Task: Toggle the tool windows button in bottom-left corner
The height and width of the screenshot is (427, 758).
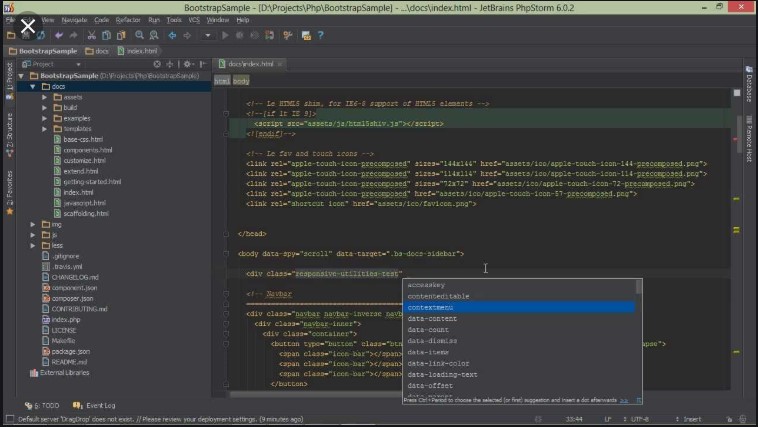Action: (x=10, y=419)
